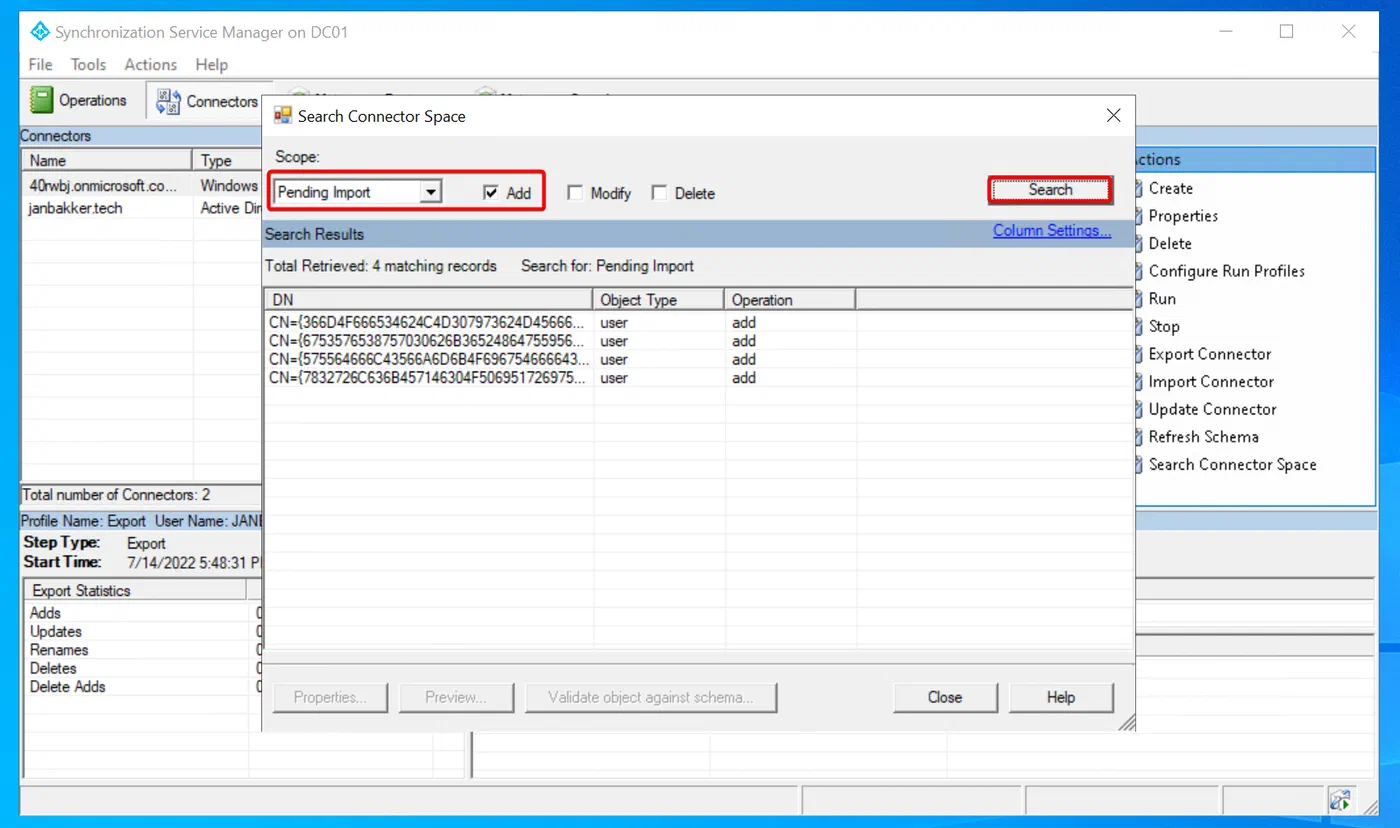Uncheck the Add checkbox
Image resolution: width=1400 pixels, height=828 pixels.
click(x=491, y=193)
